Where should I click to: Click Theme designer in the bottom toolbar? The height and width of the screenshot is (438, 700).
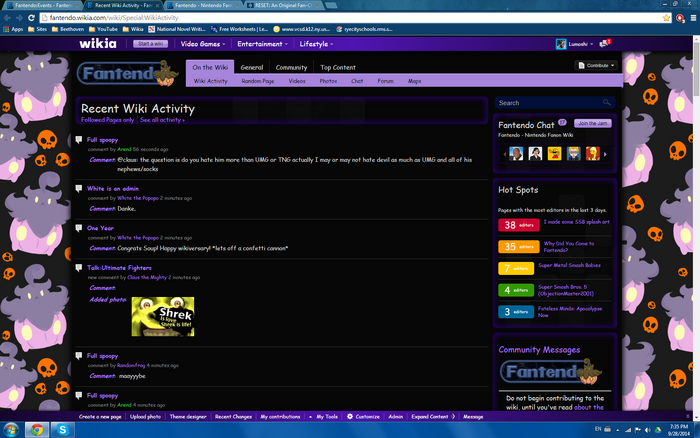[x=188, y=416]
